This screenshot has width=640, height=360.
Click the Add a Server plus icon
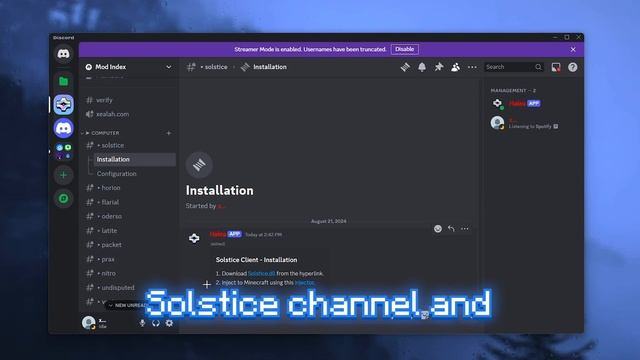(x=63, y=175)
